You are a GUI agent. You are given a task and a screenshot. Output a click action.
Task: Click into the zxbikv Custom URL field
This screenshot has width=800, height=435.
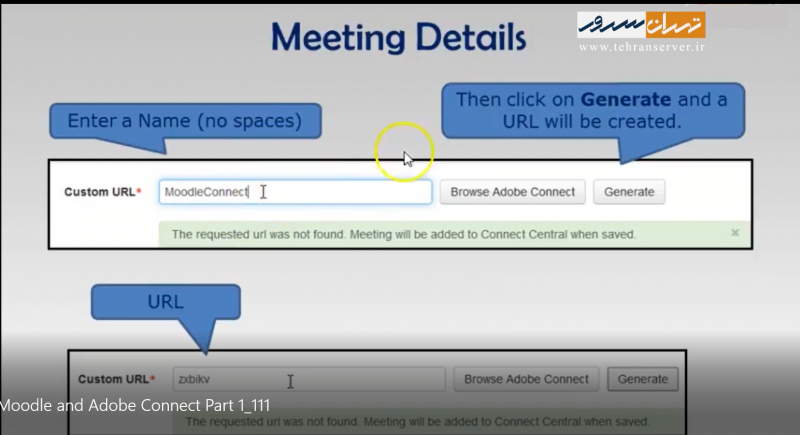(308, 379)
